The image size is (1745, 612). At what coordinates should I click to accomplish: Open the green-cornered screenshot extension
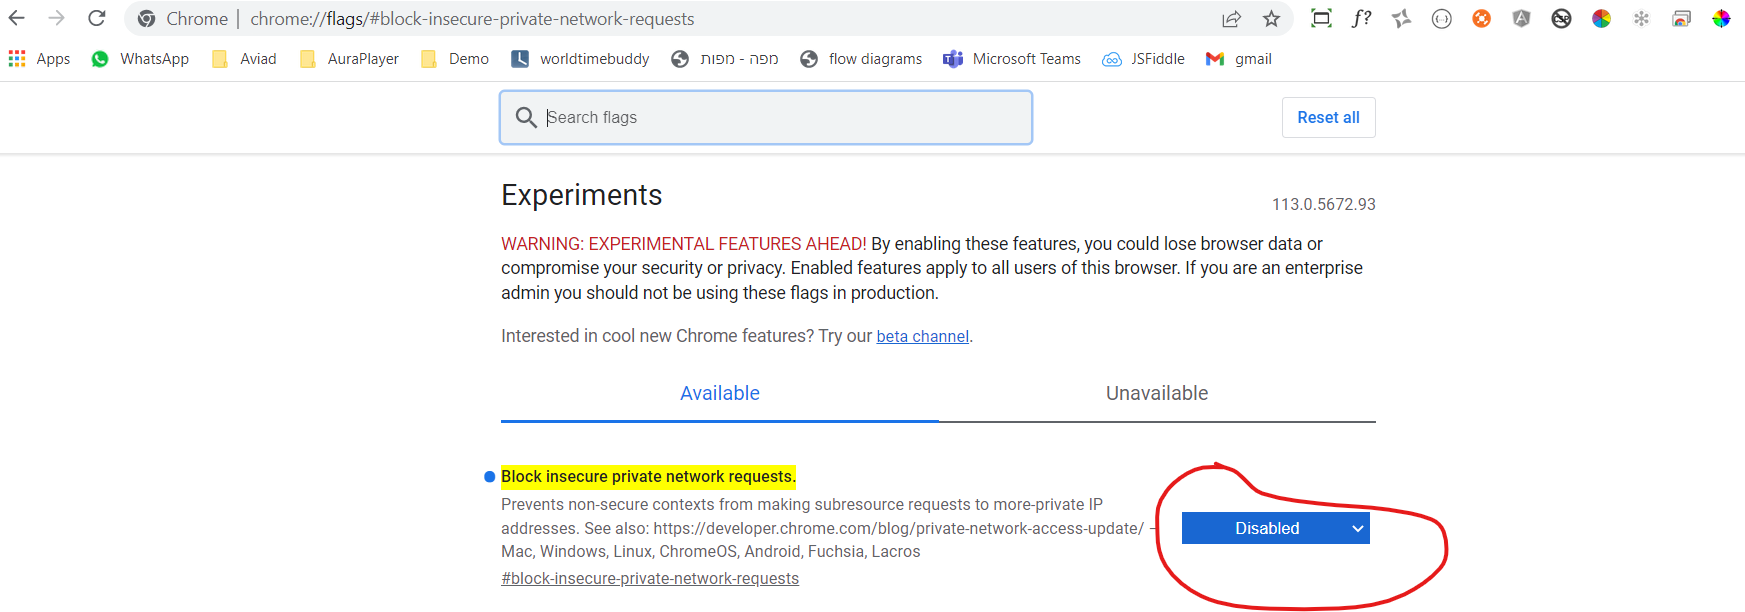click(1321, 18)
